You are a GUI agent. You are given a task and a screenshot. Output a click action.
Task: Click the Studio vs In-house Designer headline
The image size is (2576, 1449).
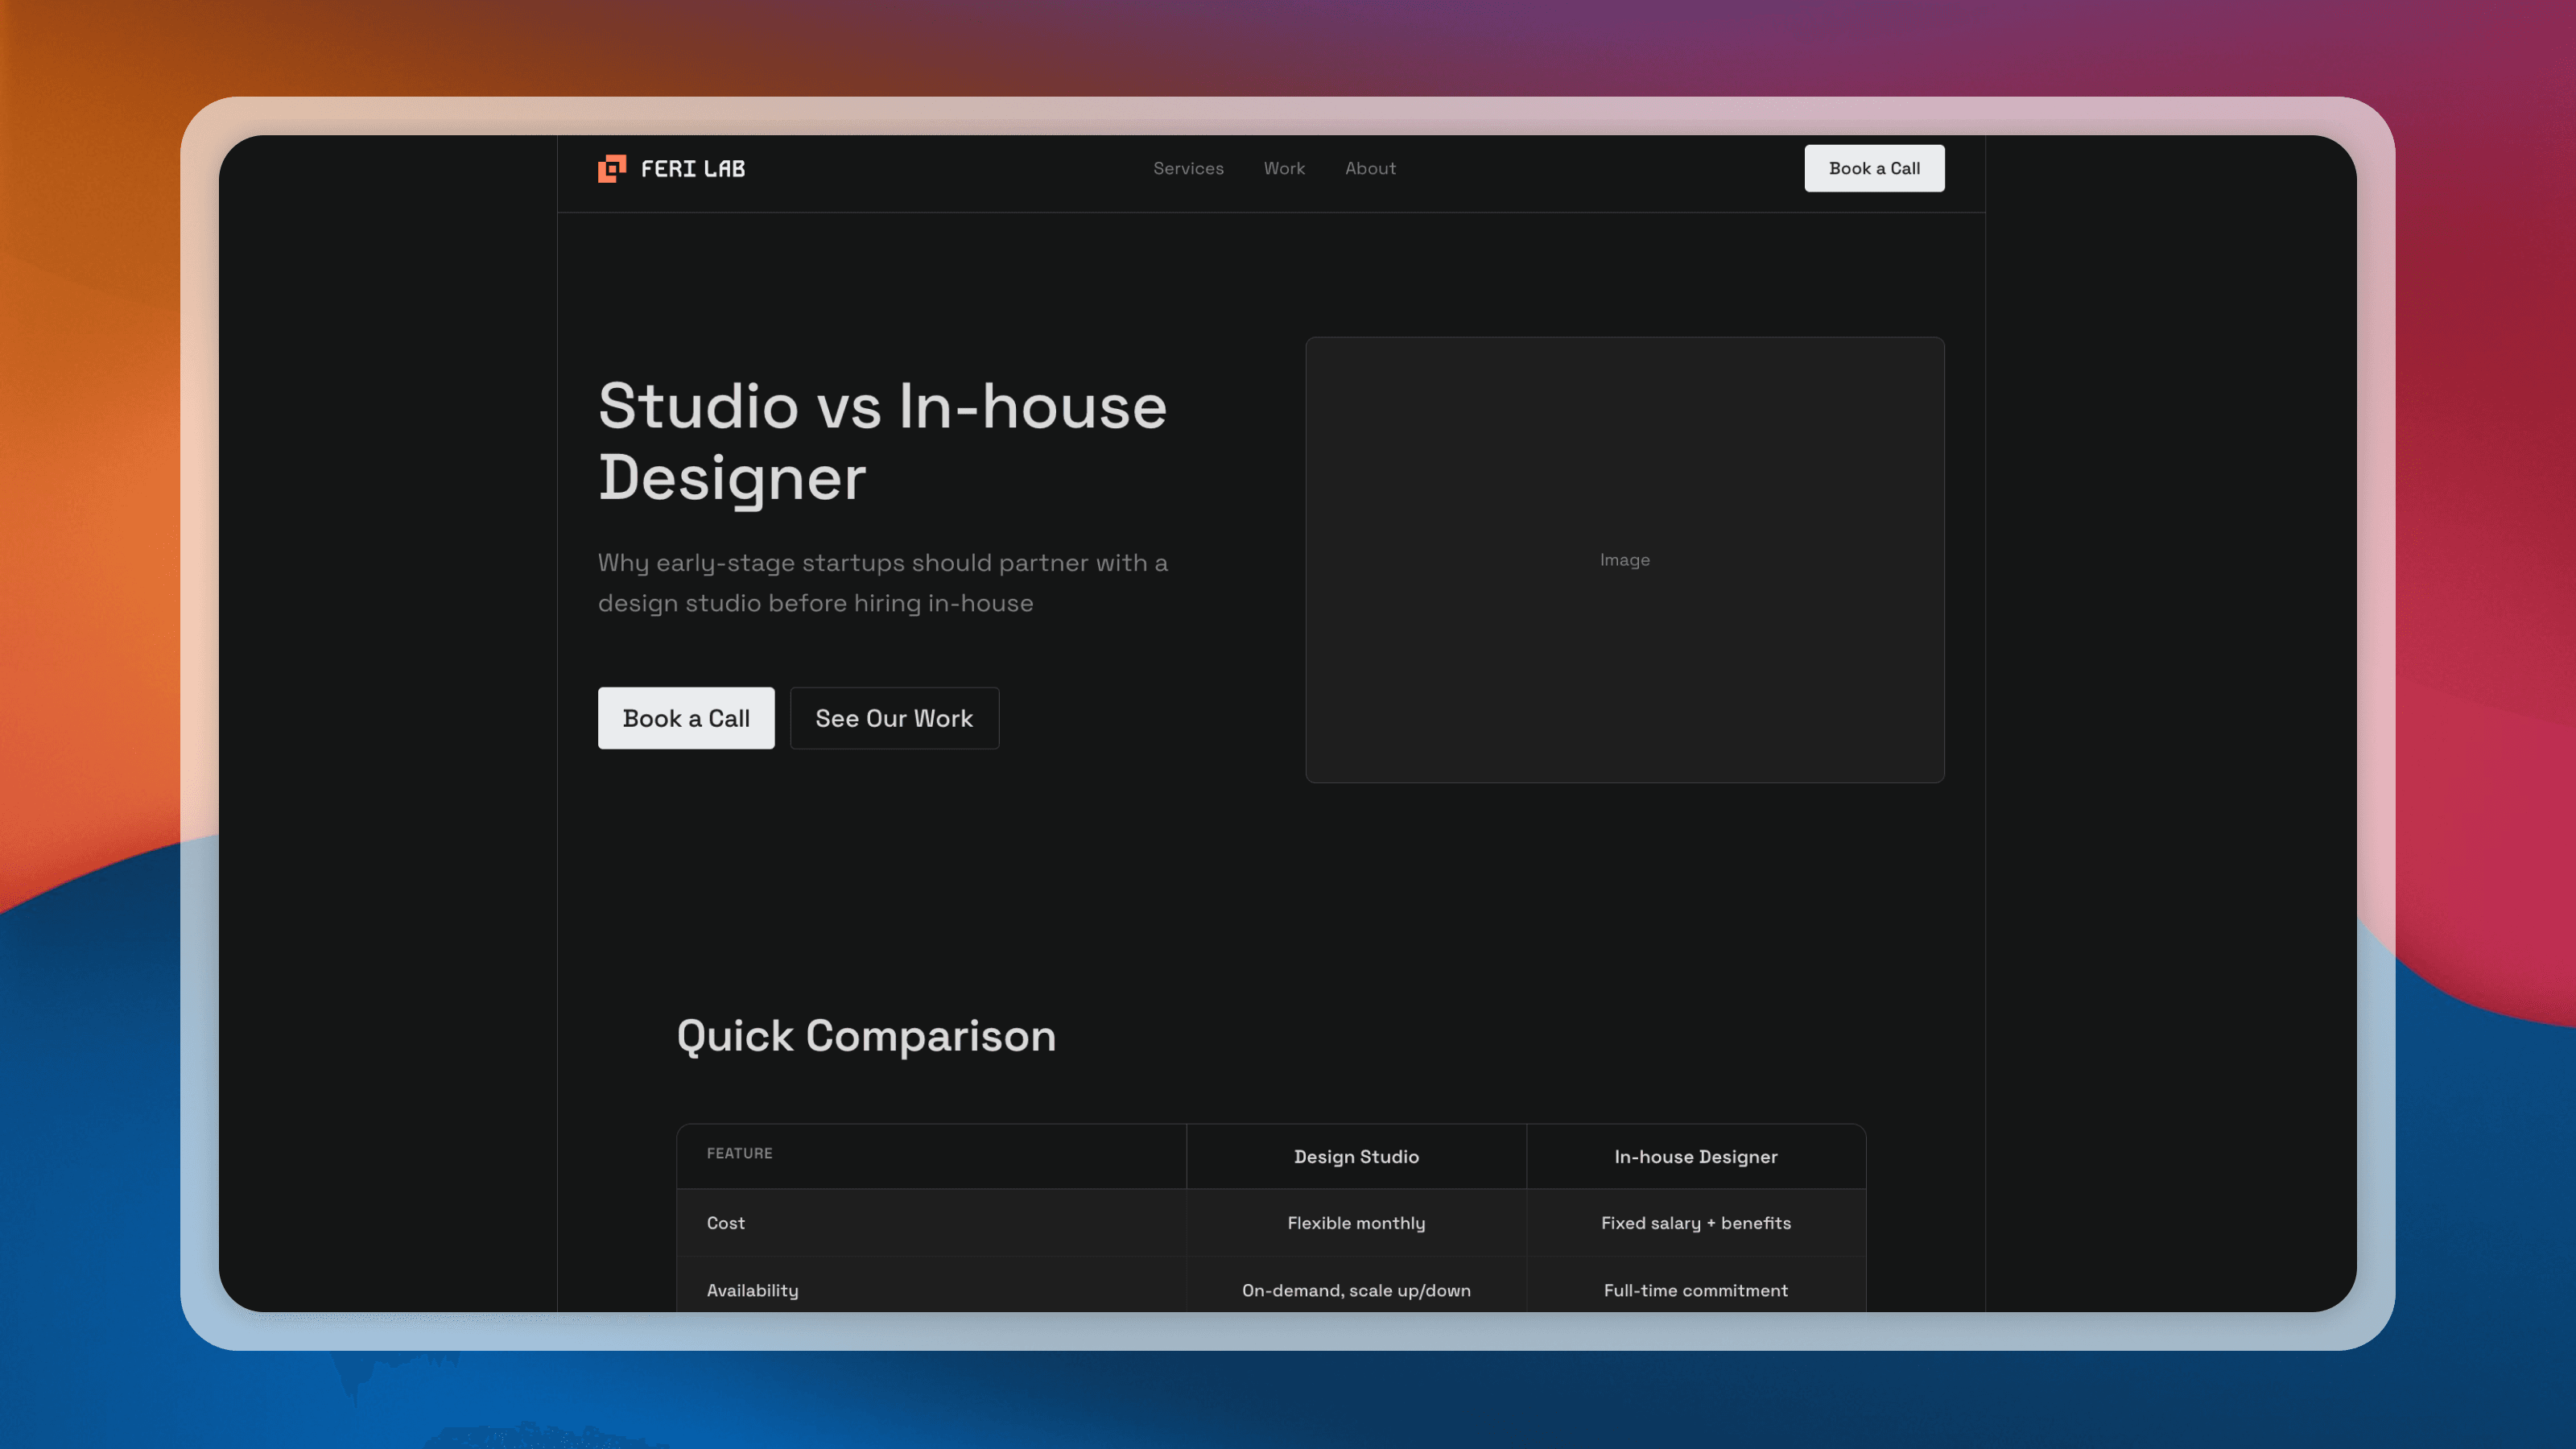(882, 442)
